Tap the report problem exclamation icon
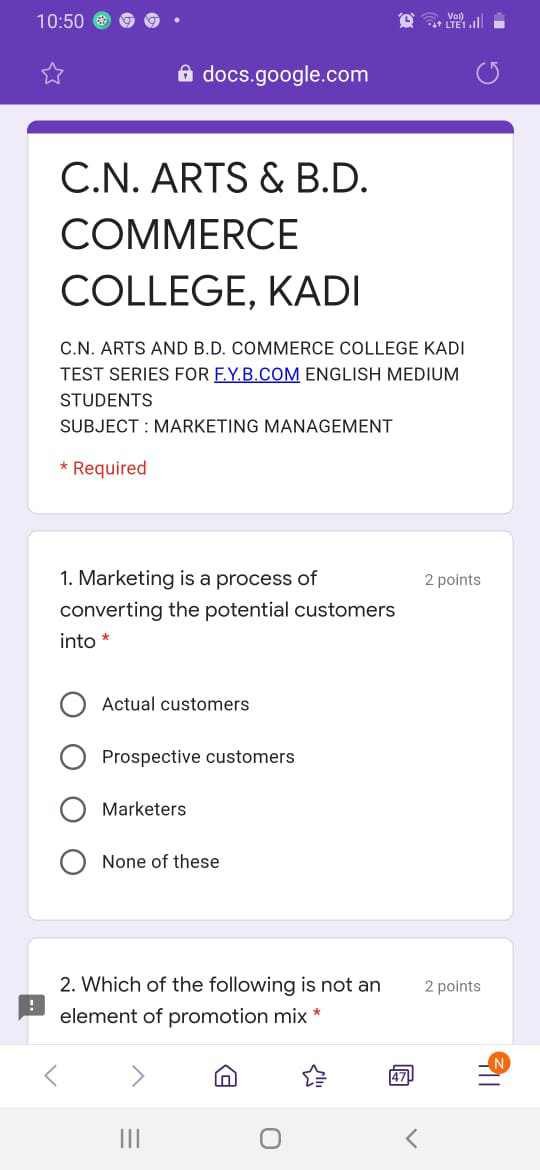Viewport: 540px width, 1170px height. [32, 1005]
